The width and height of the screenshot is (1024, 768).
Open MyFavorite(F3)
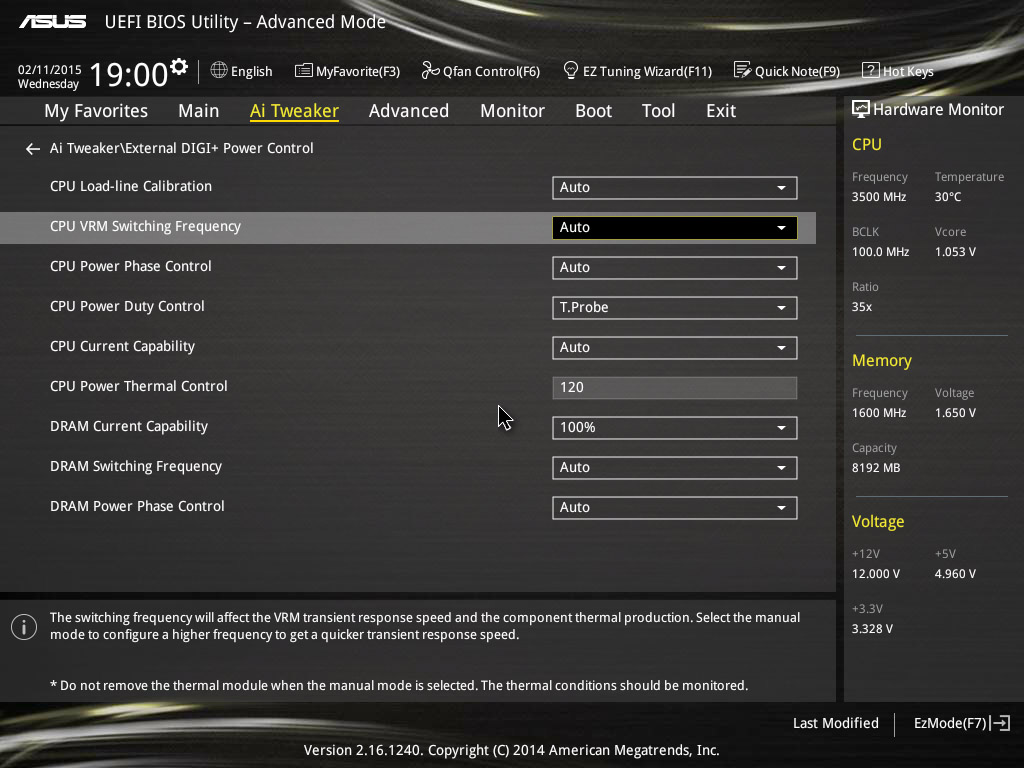(358, 71)
